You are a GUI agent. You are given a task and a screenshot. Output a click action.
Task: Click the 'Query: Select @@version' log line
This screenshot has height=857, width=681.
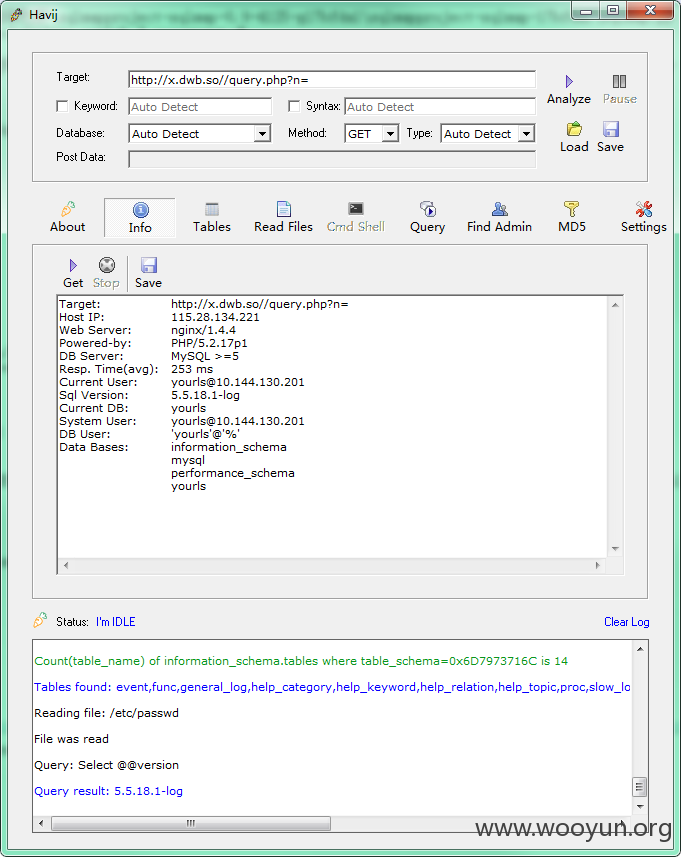click(107, 765)
